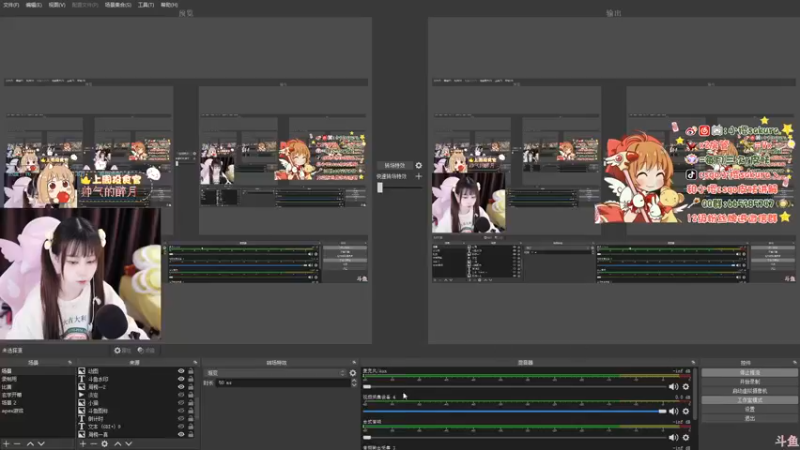The height and width of the screenshot is (450, 800).
Task: Open the 视图(V) menu
Action: click(x=57, y=5)
